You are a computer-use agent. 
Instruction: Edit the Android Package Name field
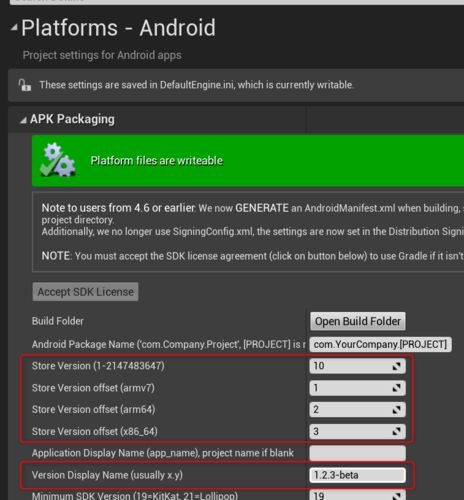coord(380,344)
